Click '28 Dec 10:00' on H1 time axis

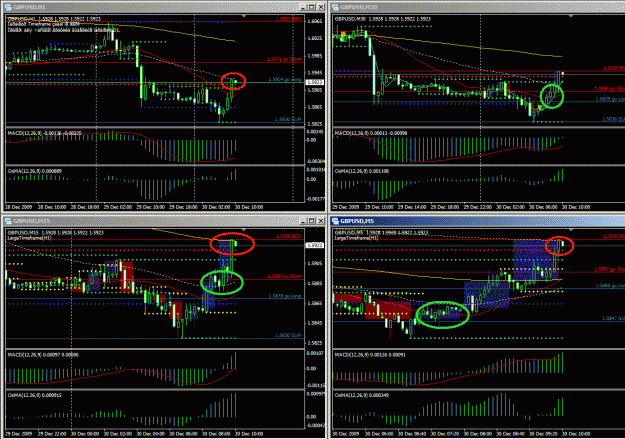[x=52, y=207]
